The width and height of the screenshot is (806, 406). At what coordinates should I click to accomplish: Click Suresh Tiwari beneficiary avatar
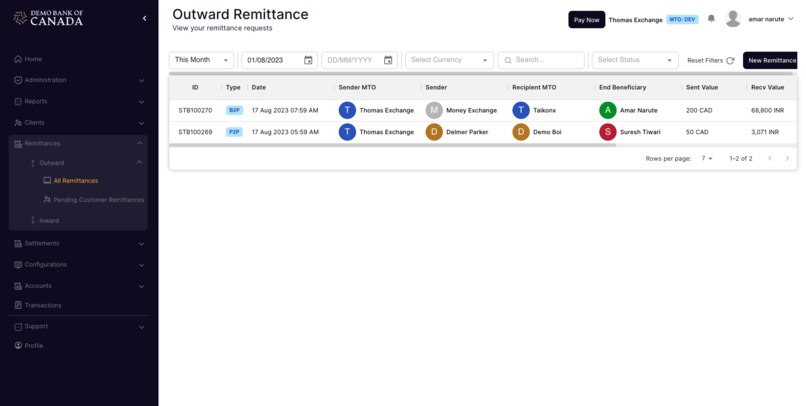(608, 132)
